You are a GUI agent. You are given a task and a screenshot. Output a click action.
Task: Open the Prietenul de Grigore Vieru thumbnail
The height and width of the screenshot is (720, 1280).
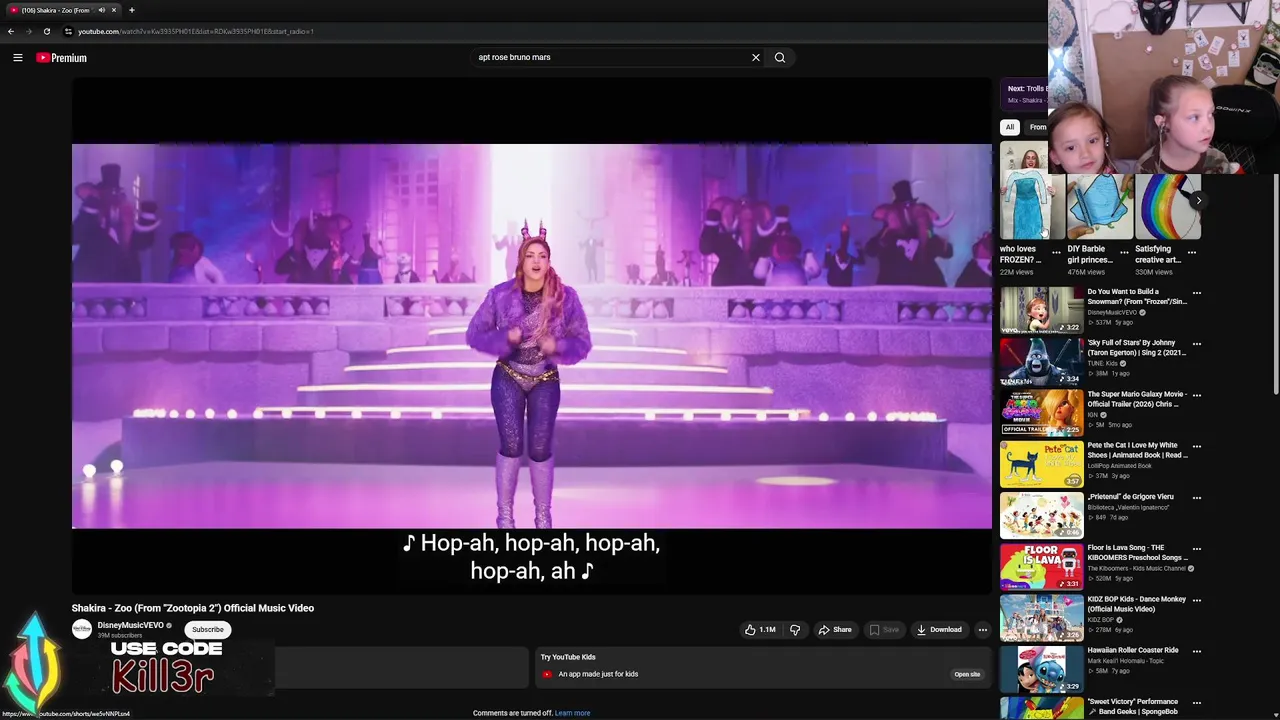(x=1041, y=515)
